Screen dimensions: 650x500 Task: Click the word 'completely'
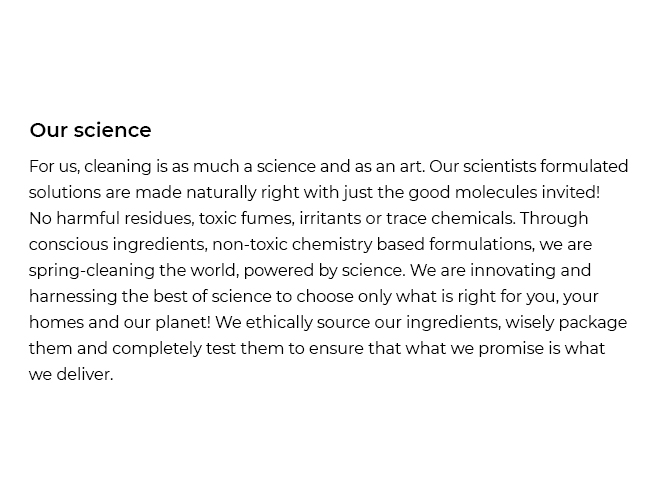pos(156,349)
